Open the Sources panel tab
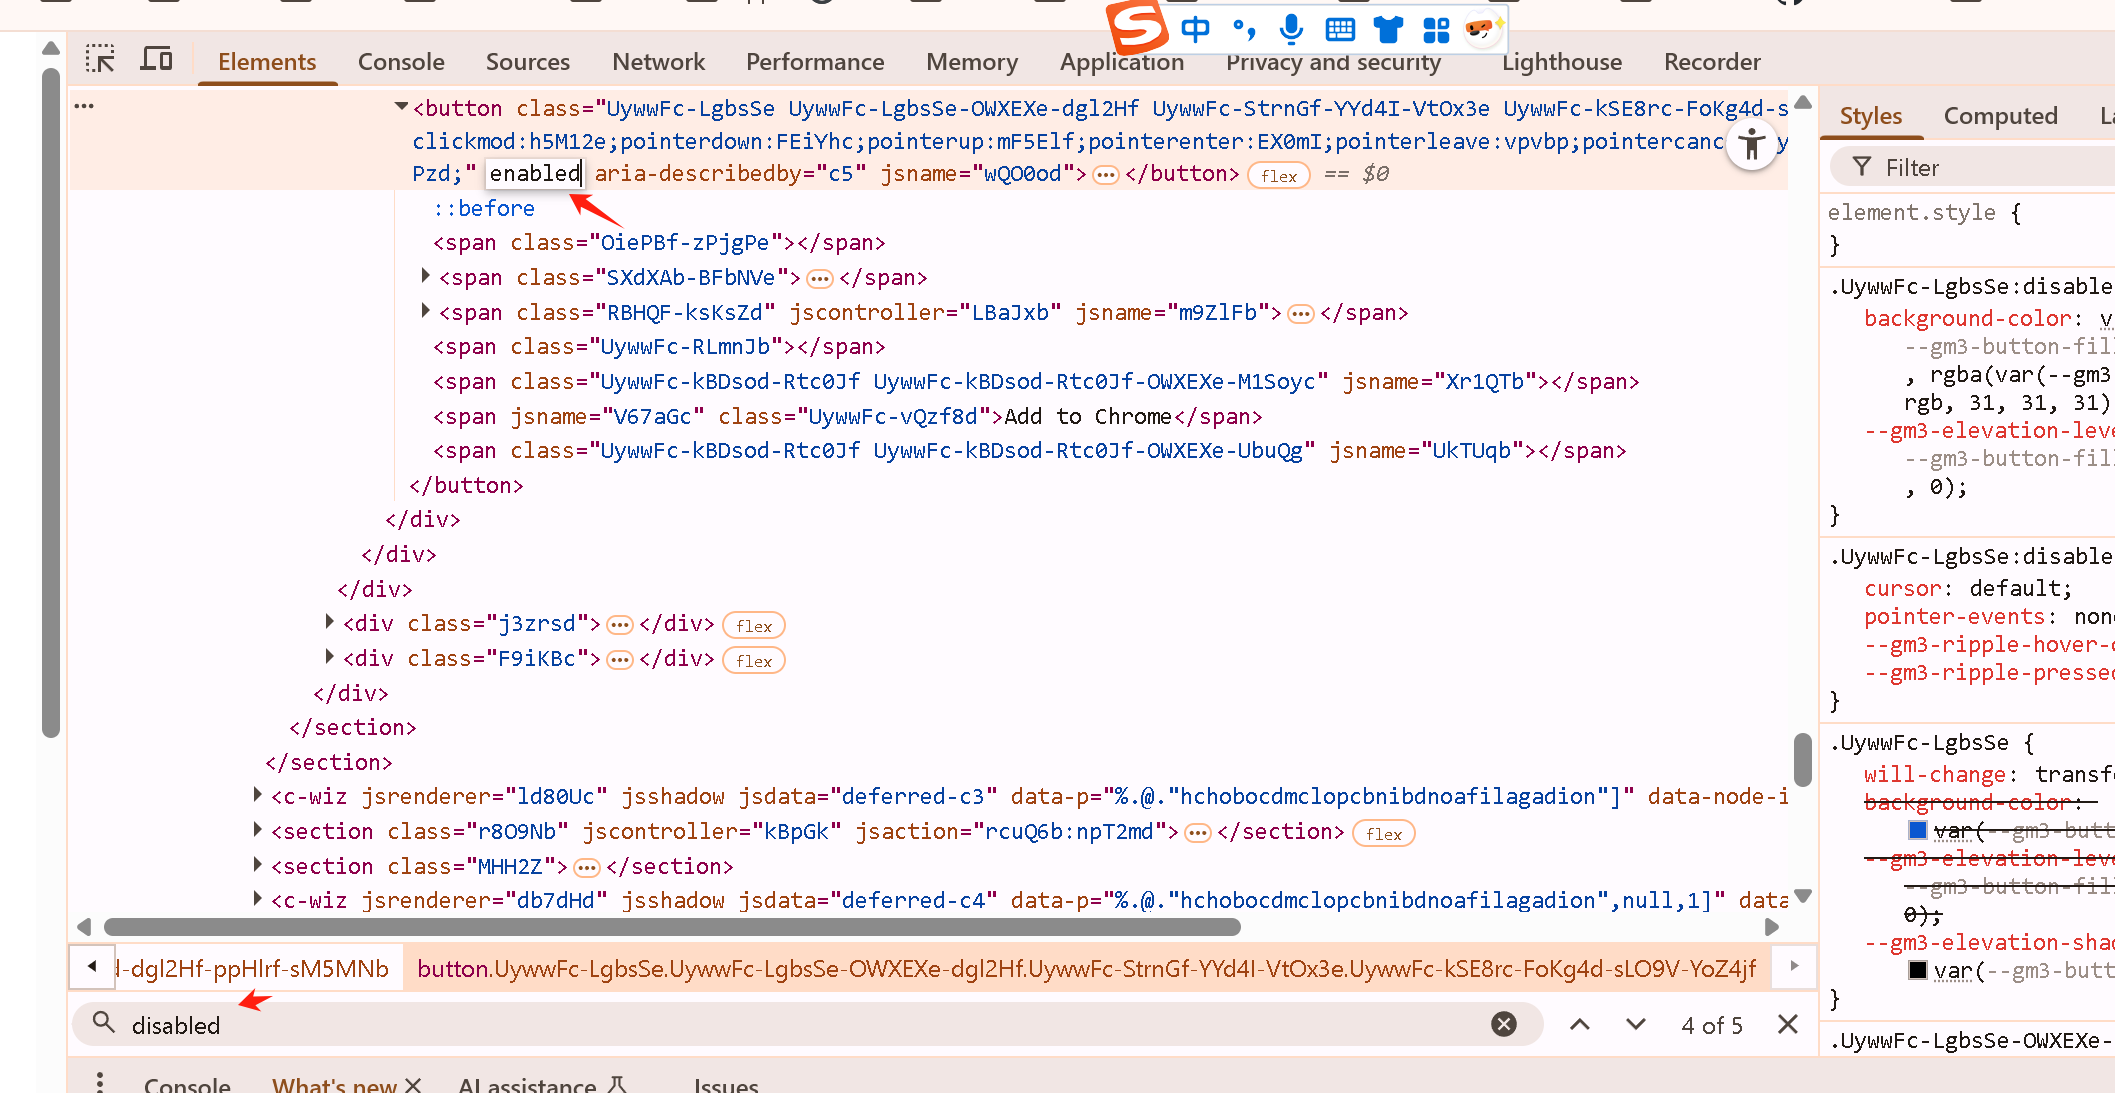Screen dimensions: 2115x1093 click(x=528, y=62)
